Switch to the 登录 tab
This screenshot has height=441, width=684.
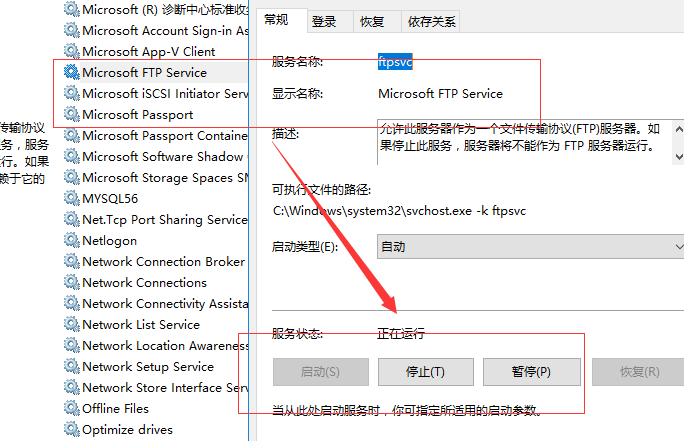tap(323, 21)
